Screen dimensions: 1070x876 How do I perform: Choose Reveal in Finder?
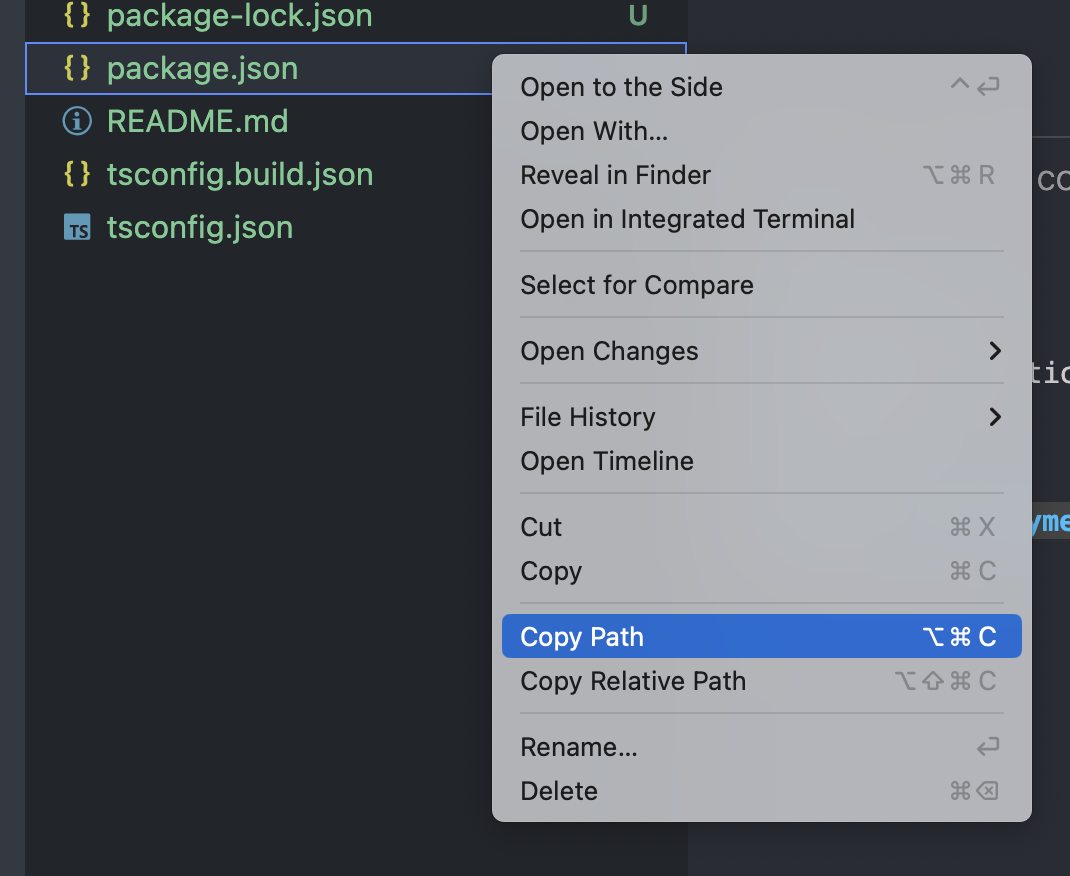tap(615, 175)
